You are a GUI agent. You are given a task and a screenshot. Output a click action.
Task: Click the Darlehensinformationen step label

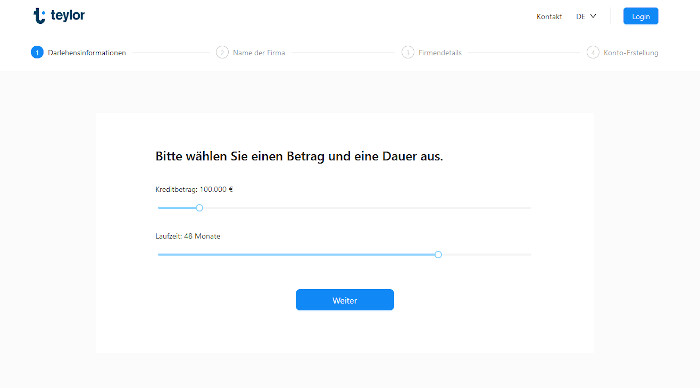pos(87,53)
